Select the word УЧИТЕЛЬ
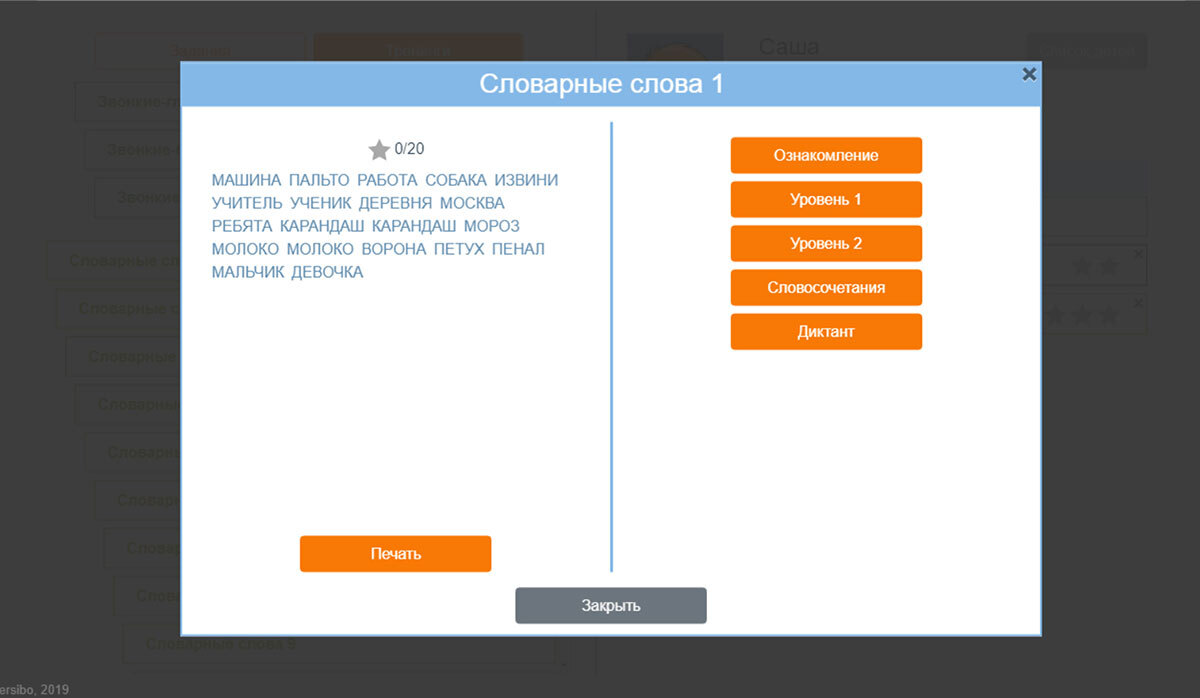 point(247,203)
